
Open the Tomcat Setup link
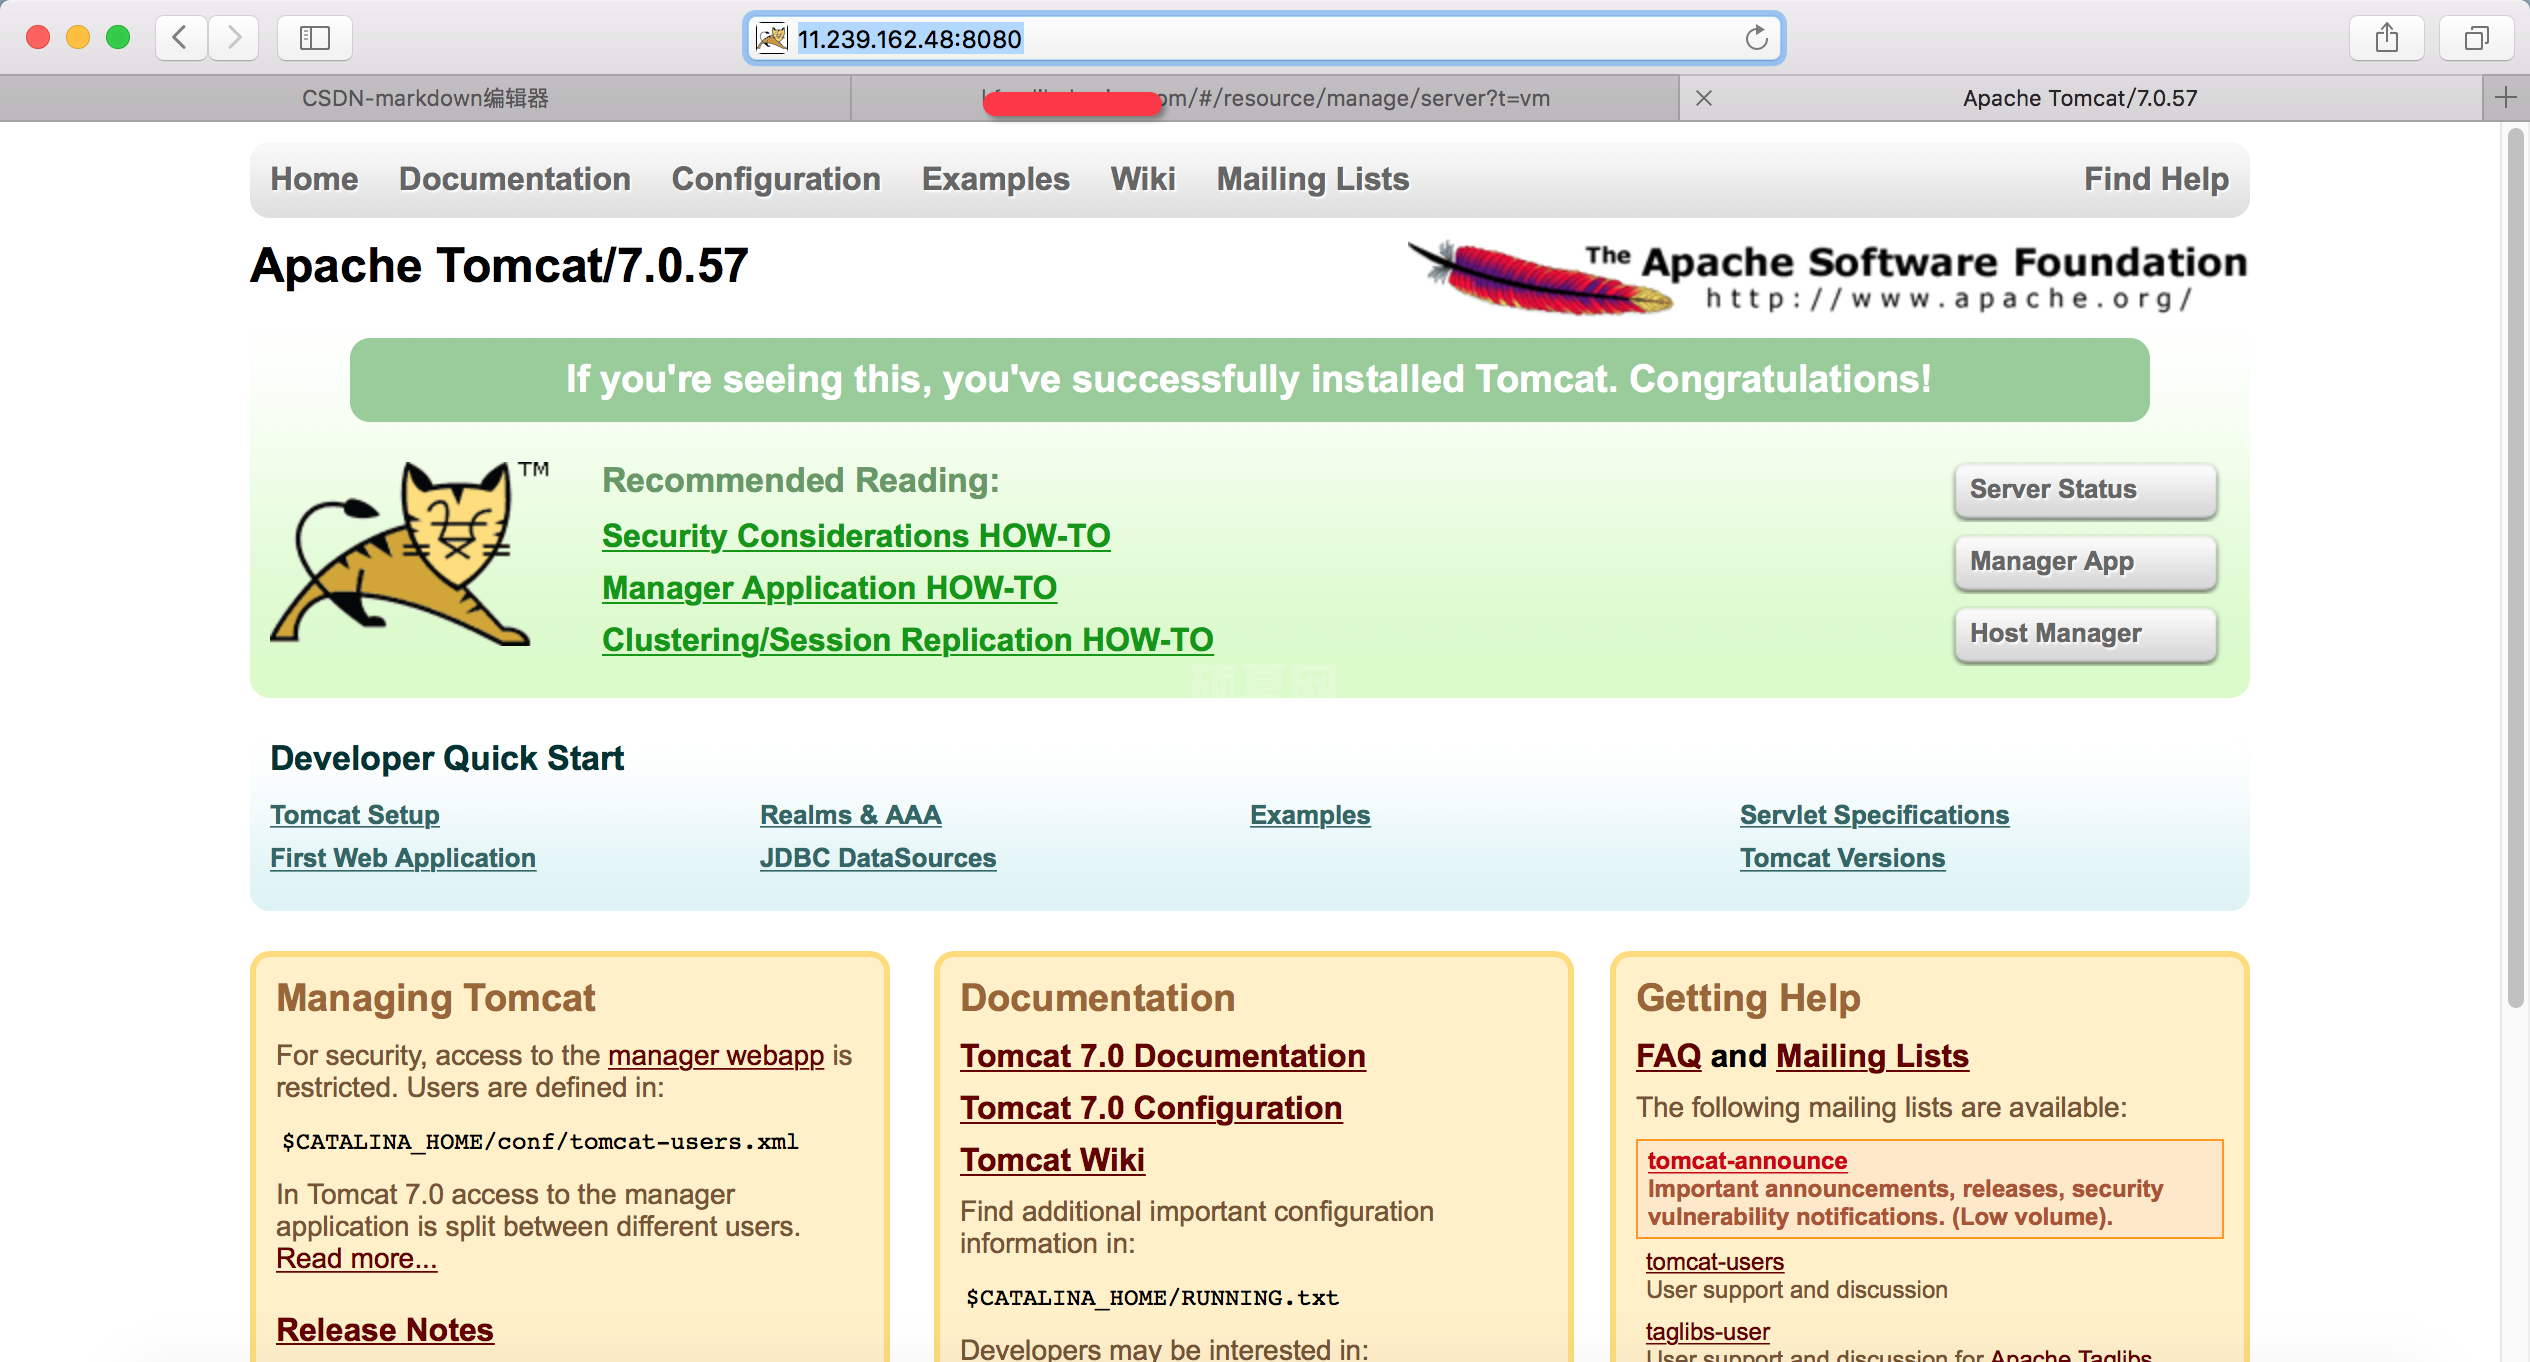coord(354,815)
